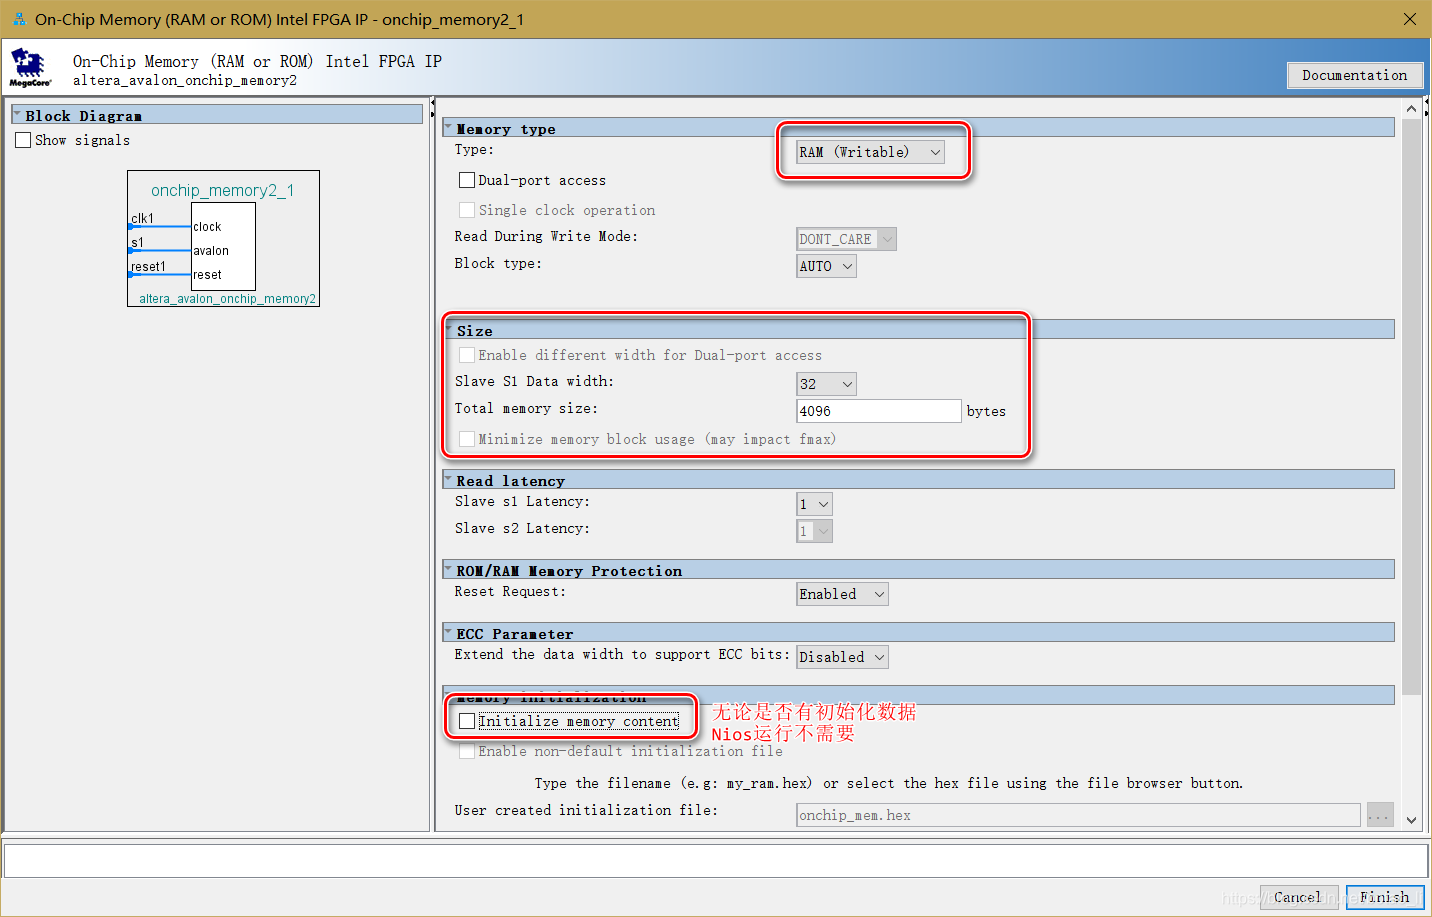The image size is (1432, 917).
Task: Toggle the Show signals checkbox
Action: point(23,140)
